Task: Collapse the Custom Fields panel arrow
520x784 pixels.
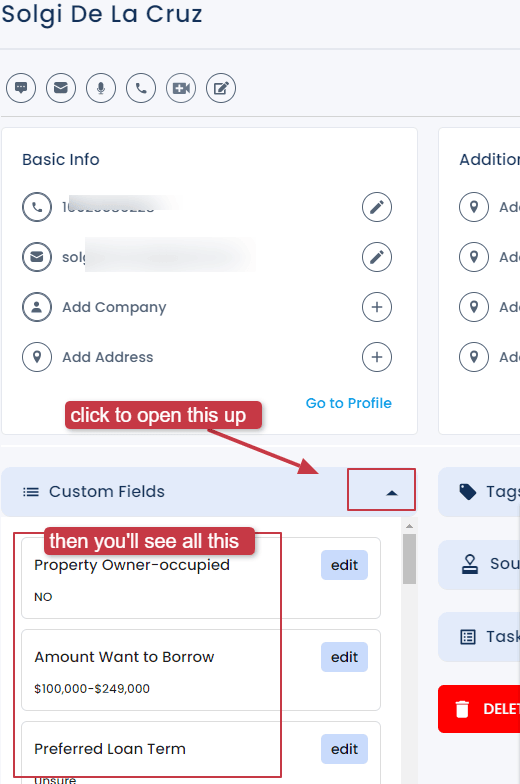Action: (392, 493)
